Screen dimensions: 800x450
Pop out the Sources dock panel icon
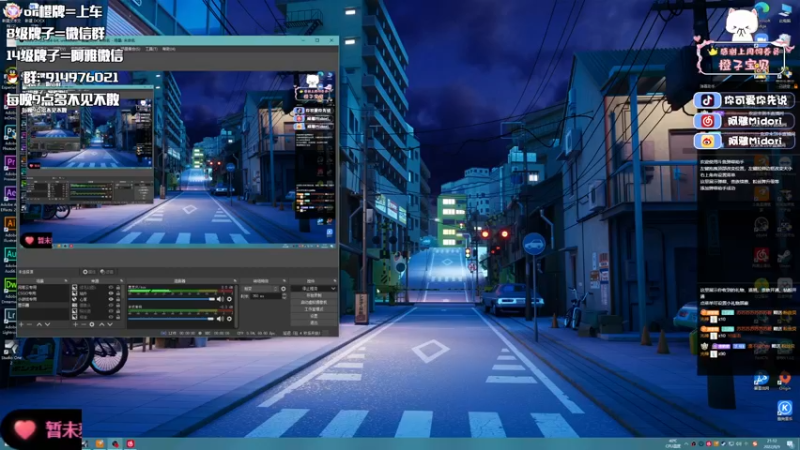[121, 281]
